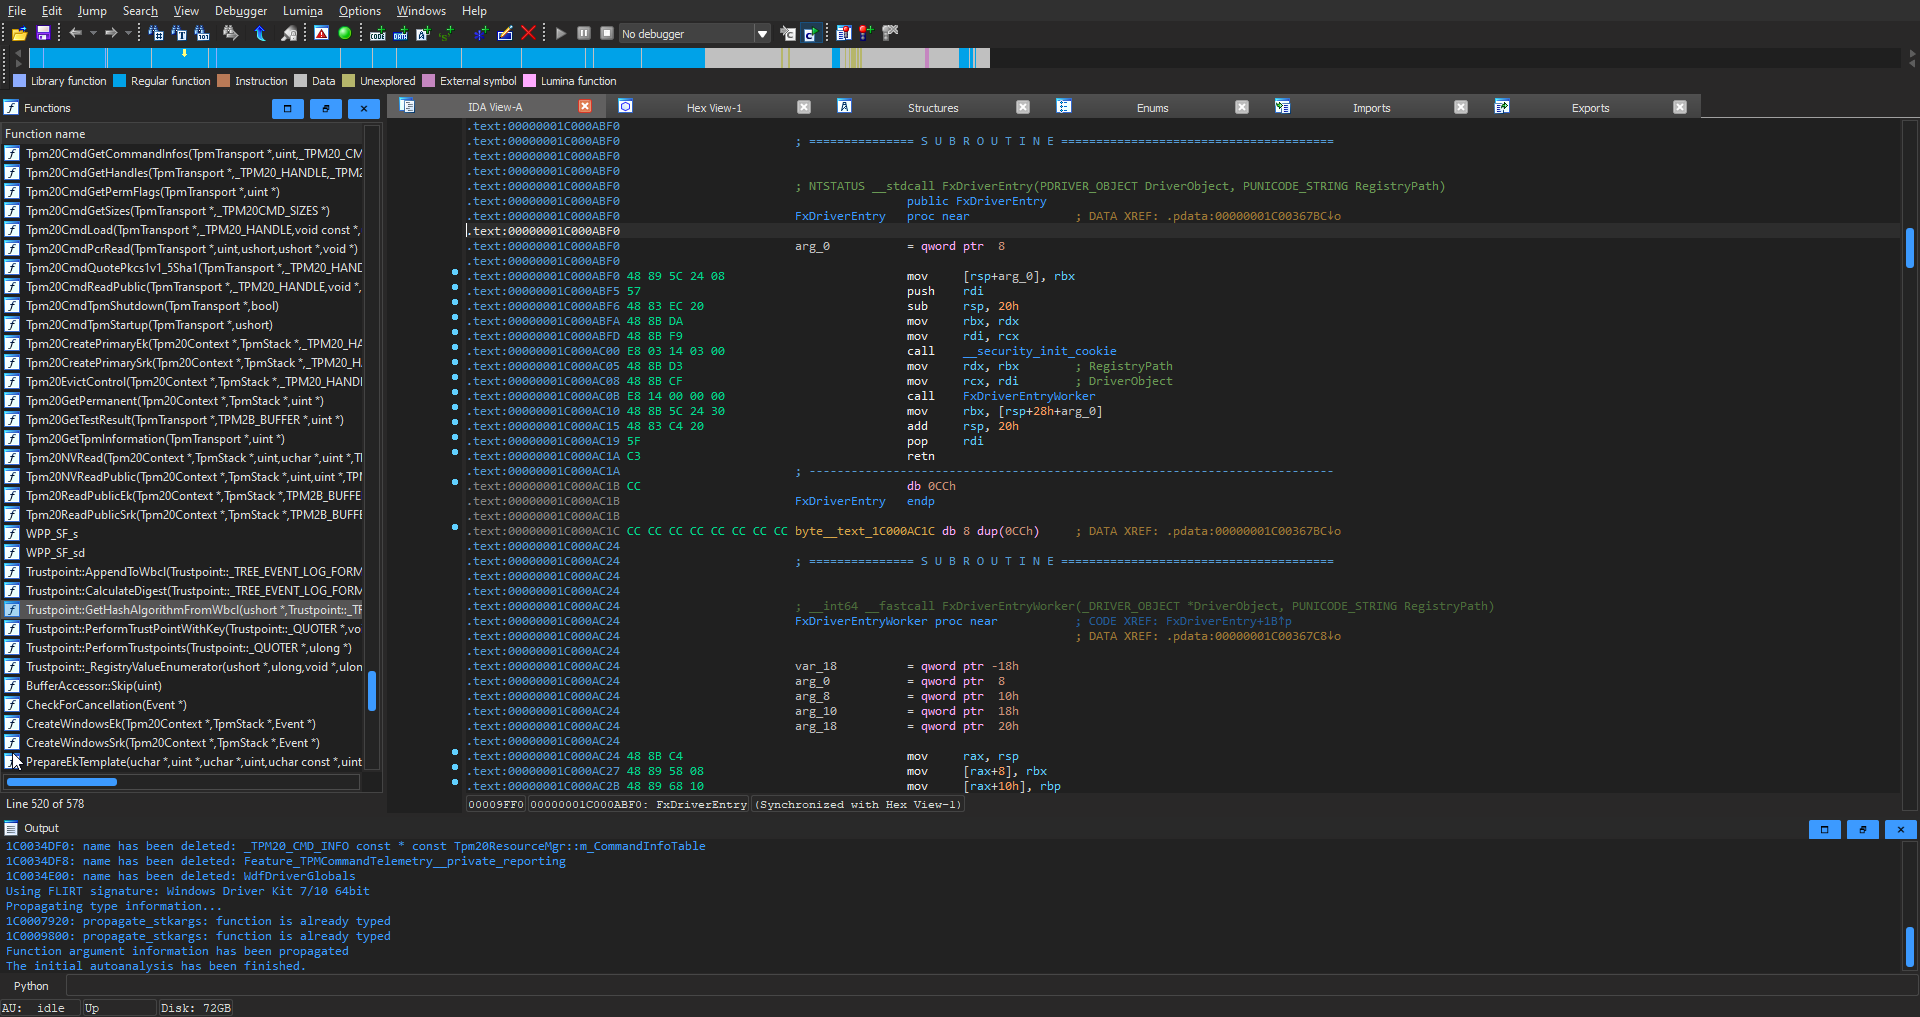Click the Lumina function legend swatch
1920x1017 pixels.
pyautogui.click(x=530, y=81)
